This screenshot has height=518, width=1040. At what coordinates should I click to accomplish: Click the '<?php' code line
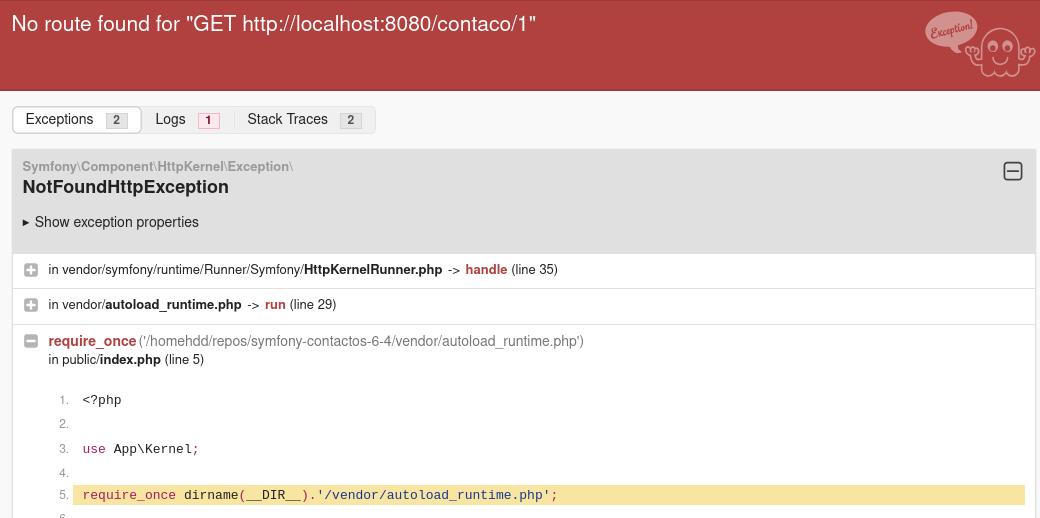pyautogui.click(x=102, y=401)
